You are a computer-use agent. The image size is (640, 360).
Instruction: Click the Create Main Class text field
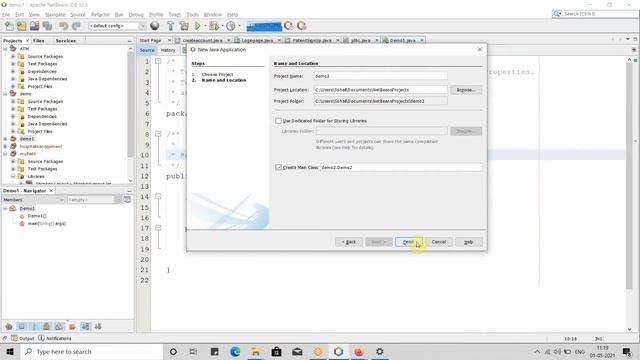coord(401,167)
